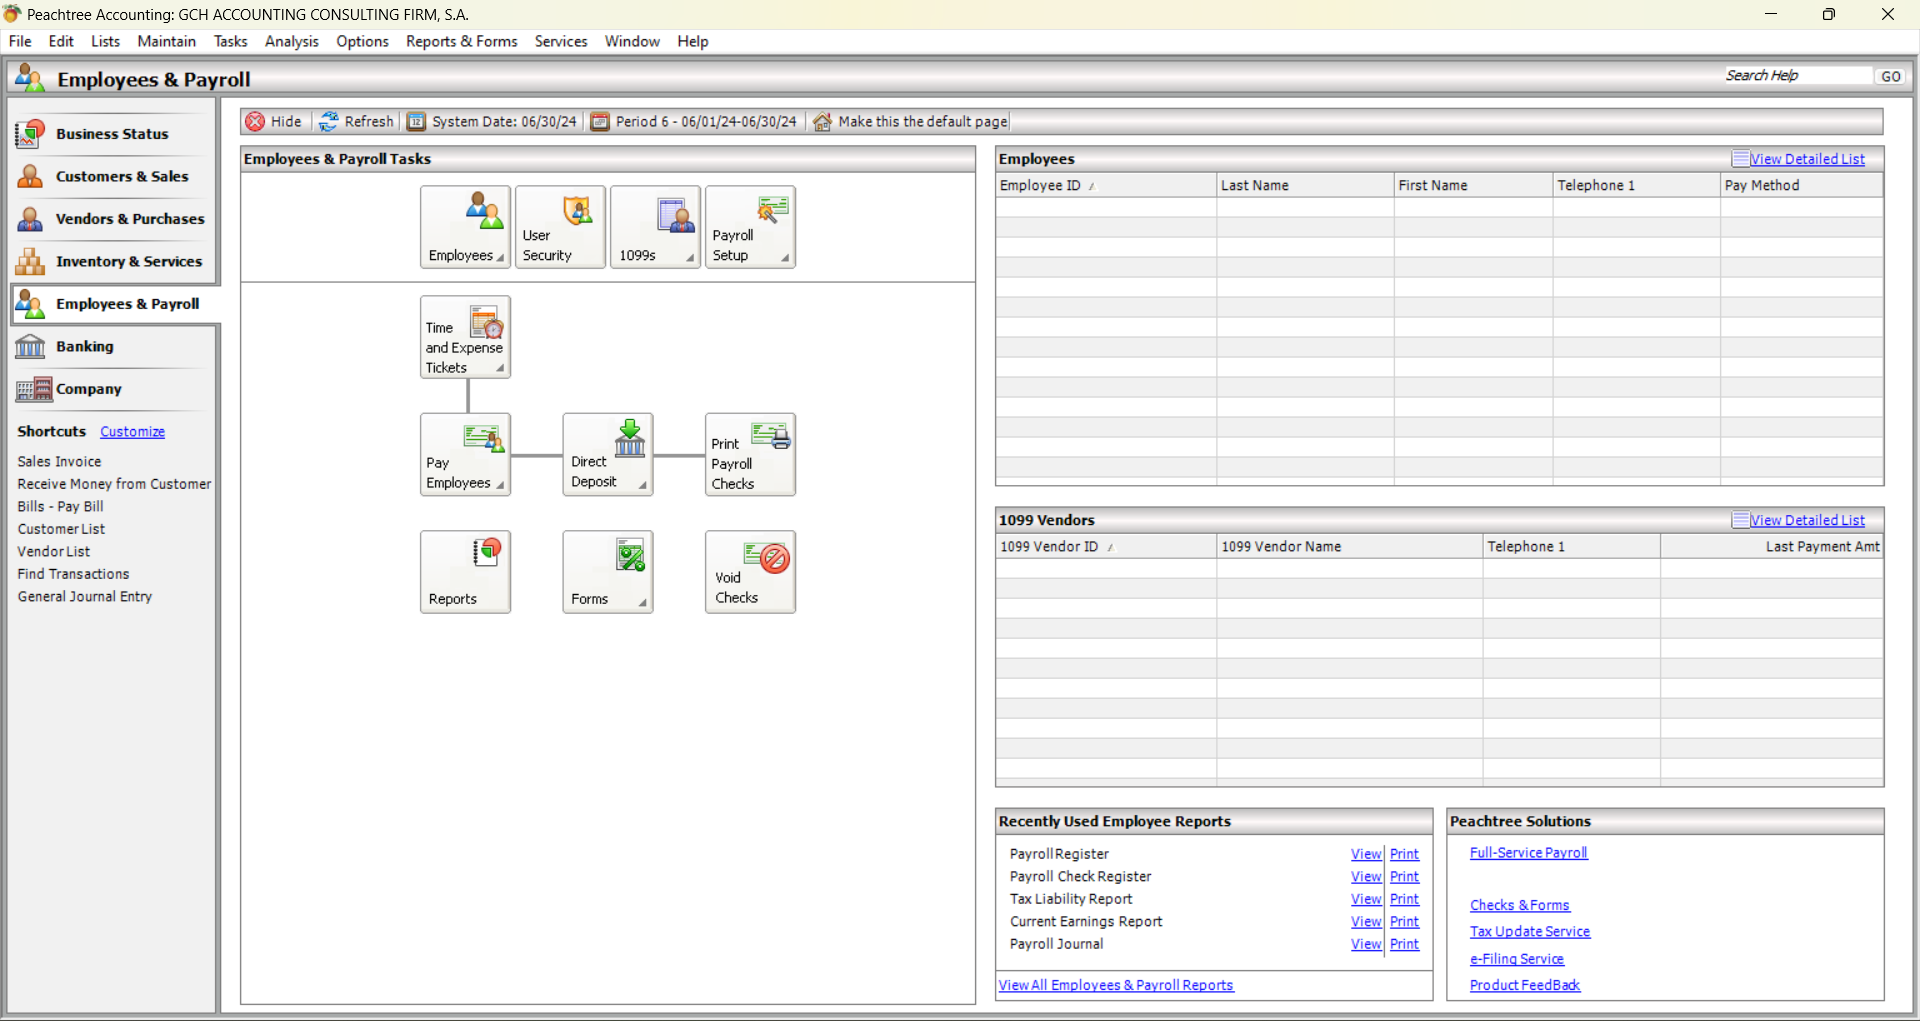Go to Vendors & Purchases section

(112, 219)
